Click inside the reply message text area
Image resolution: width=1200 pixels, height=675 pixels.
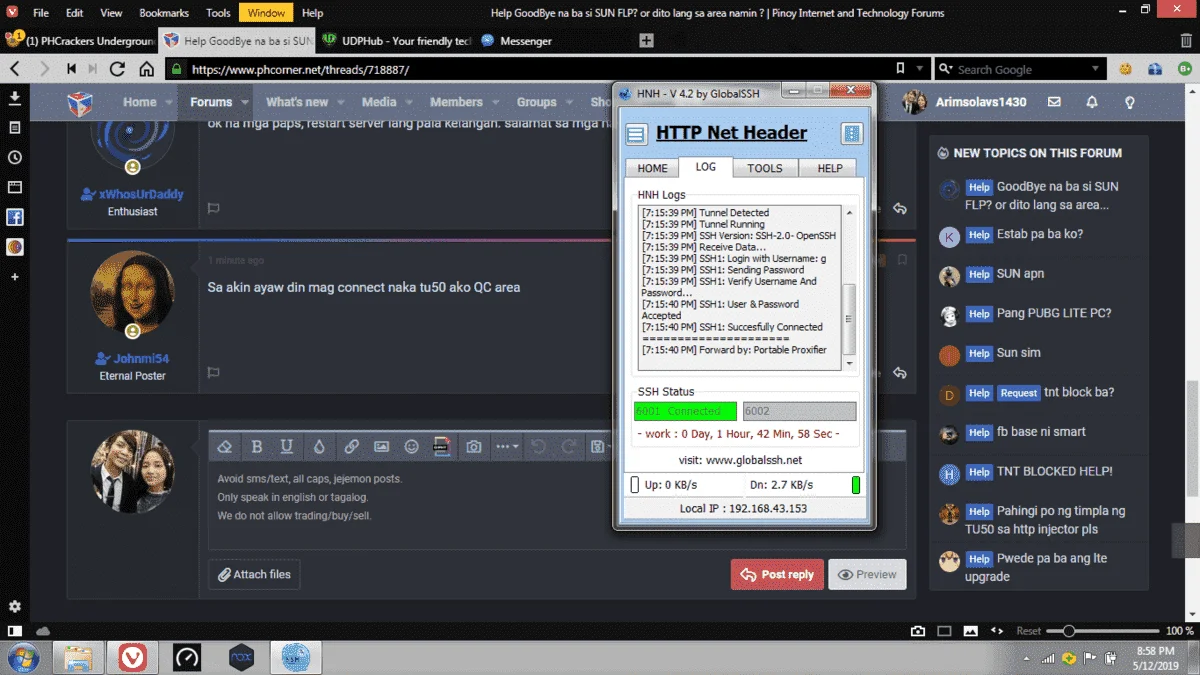tap(556, 505)
